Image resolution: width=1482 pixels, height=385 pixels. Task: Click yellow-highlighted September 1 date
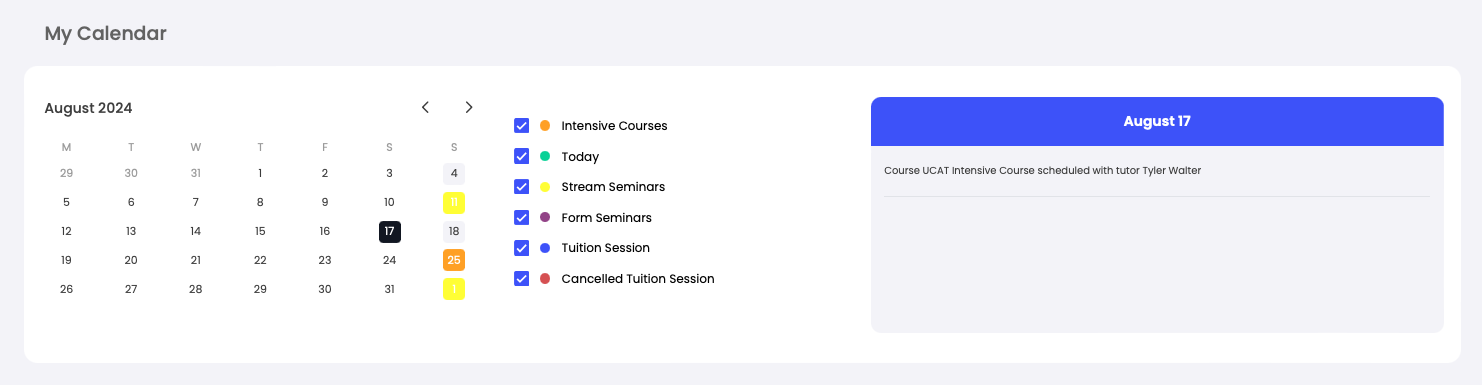(454, 289)
